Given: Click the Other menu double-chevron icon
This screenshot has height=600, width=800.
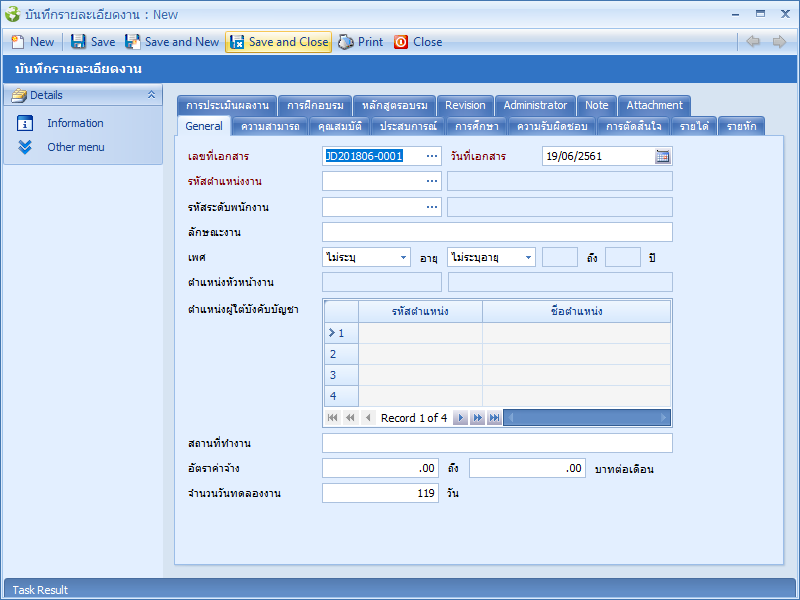Looking at the screenshot, I should click(25, 147).
